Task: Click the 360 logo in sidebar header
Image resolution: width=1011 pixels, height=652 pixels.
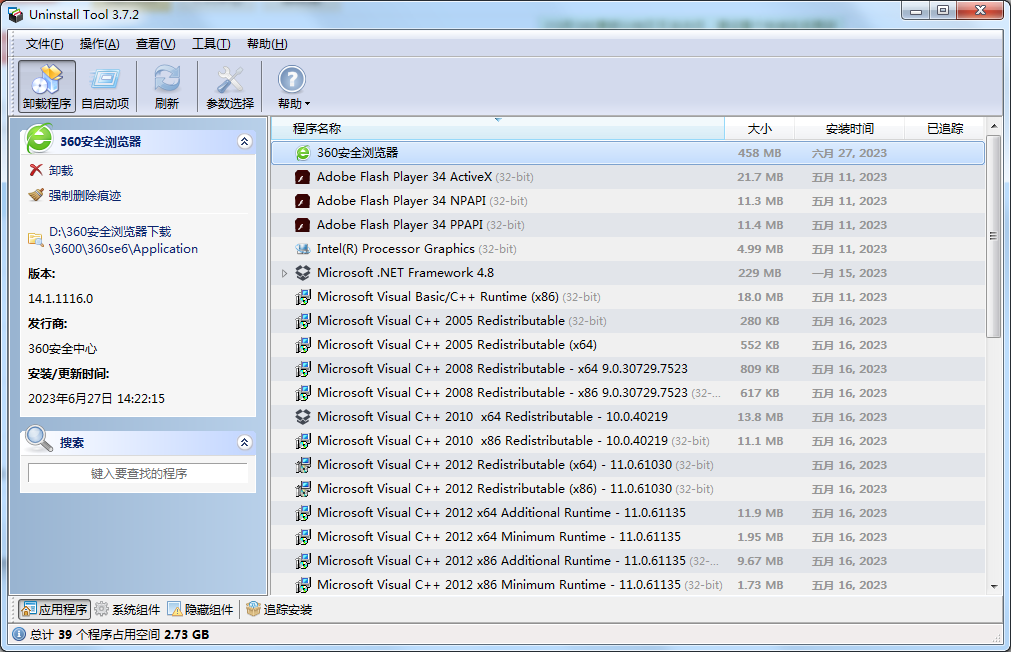Action: pyautogui.click(x=39, y=138)
